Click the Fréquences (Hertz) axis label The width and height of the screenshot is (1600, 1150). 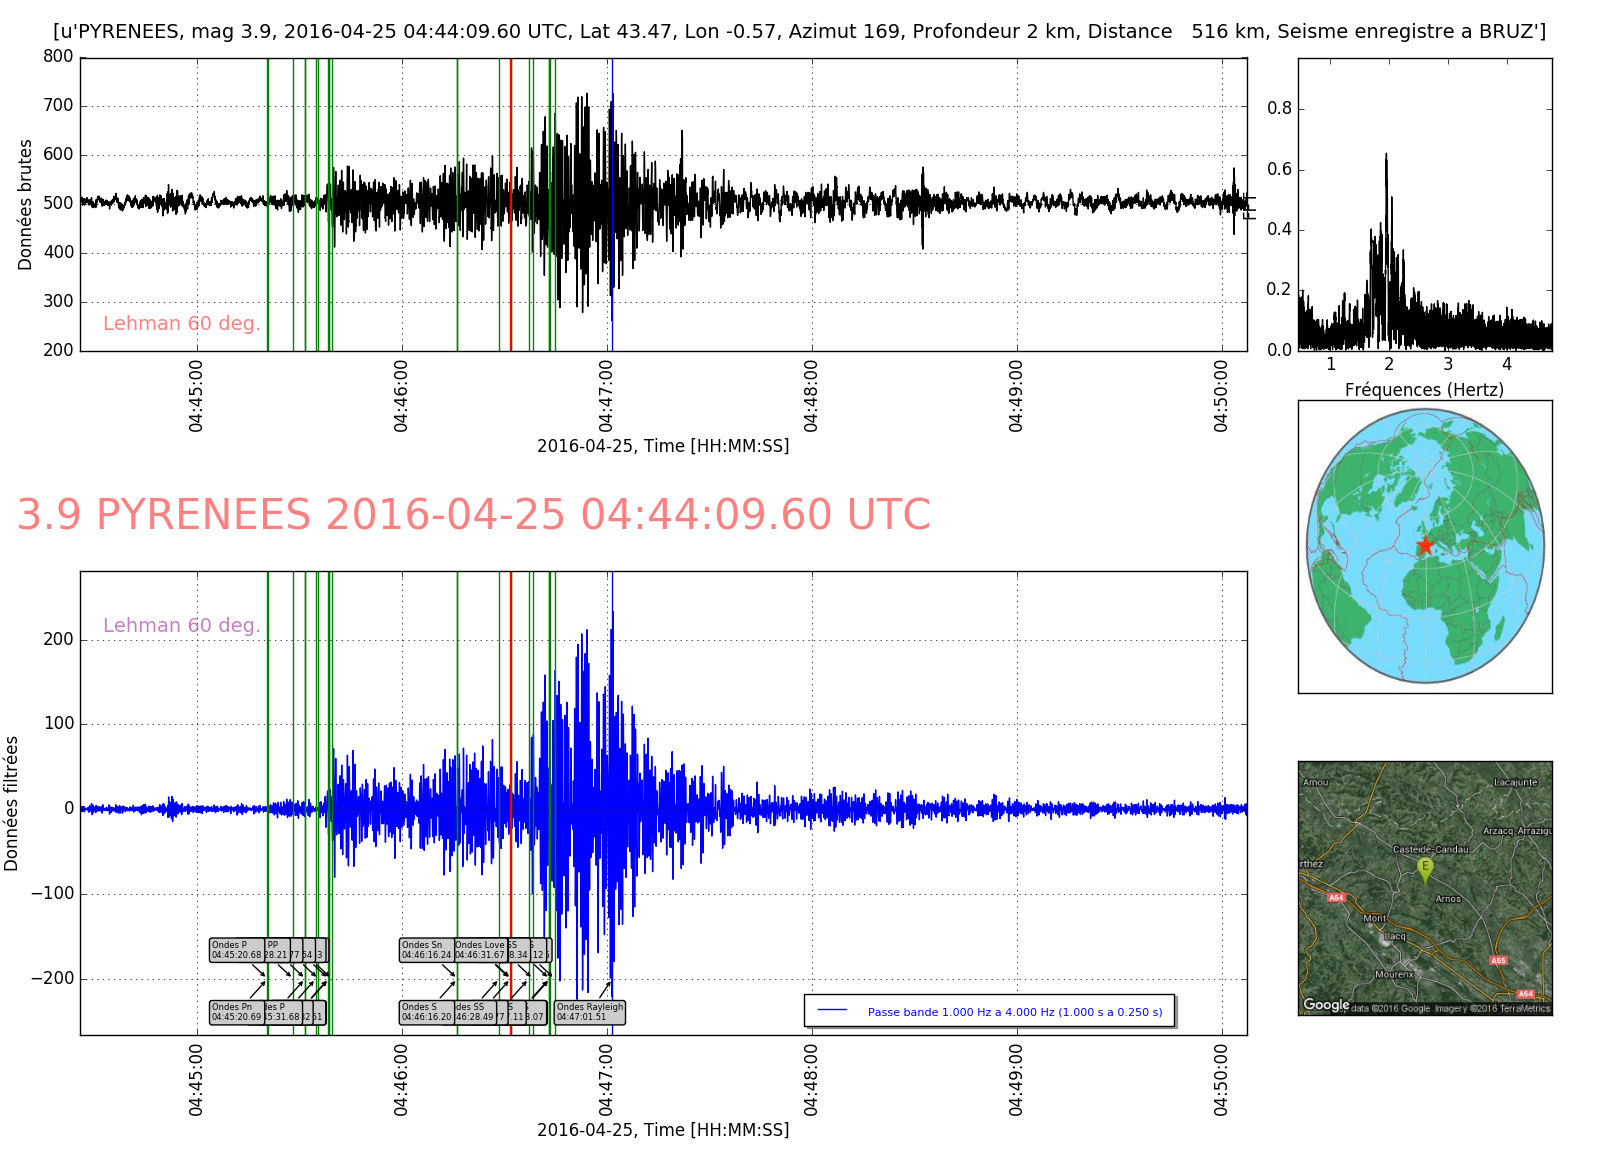[x=1424, y=390]
